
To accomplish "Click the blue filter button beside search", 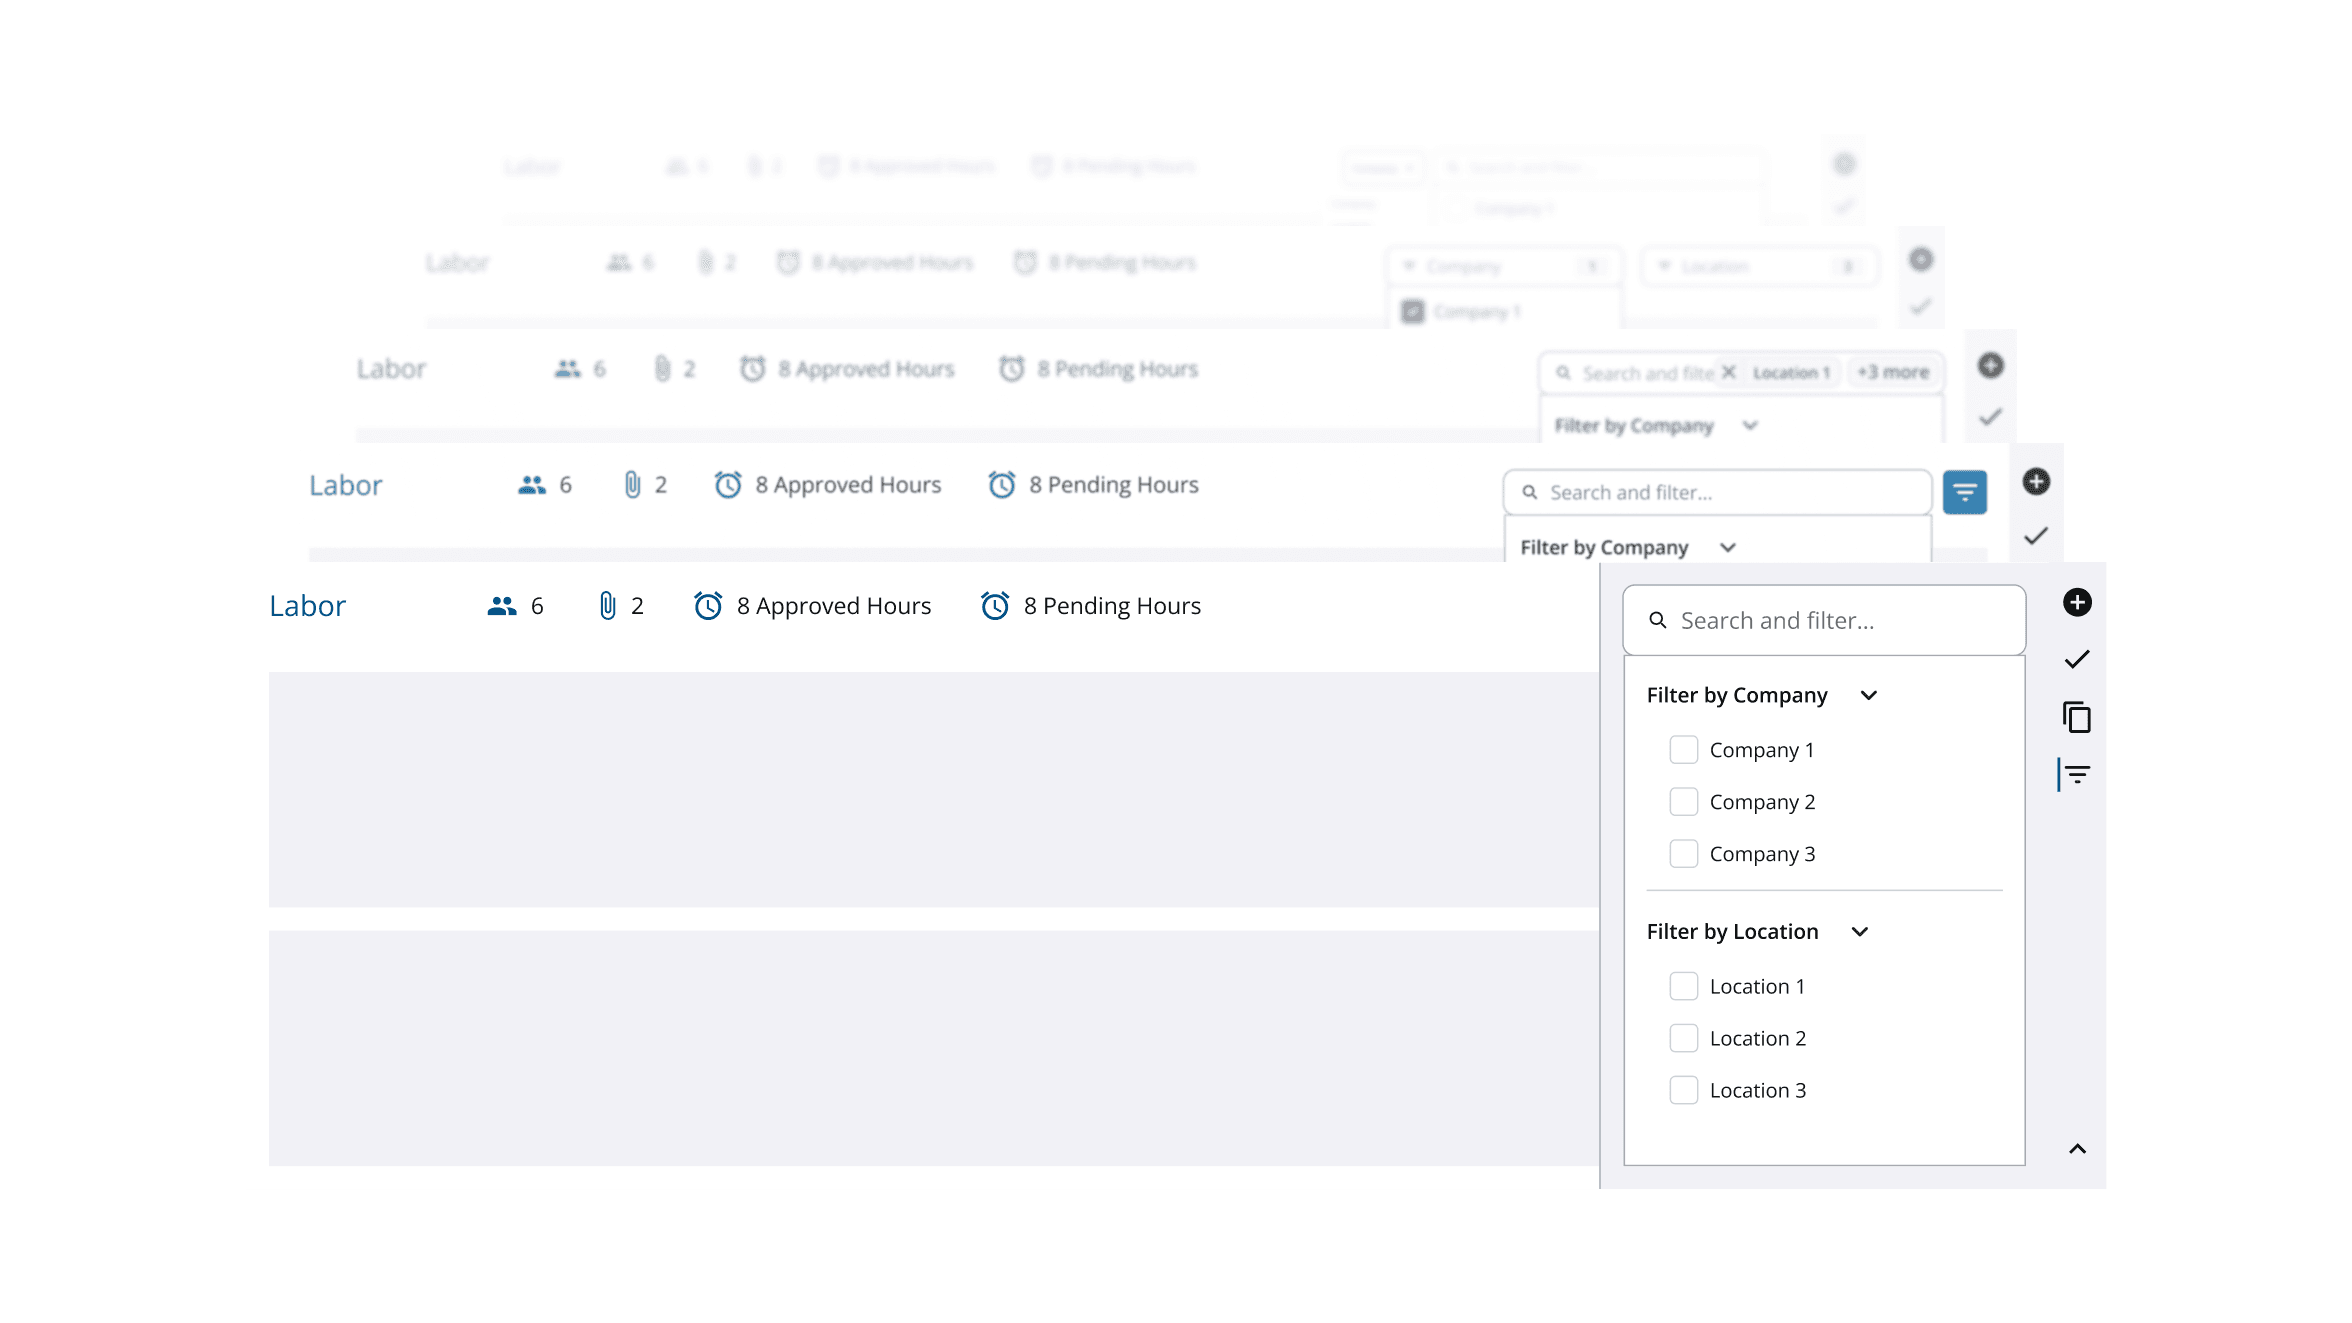I will click(1964, 492).
